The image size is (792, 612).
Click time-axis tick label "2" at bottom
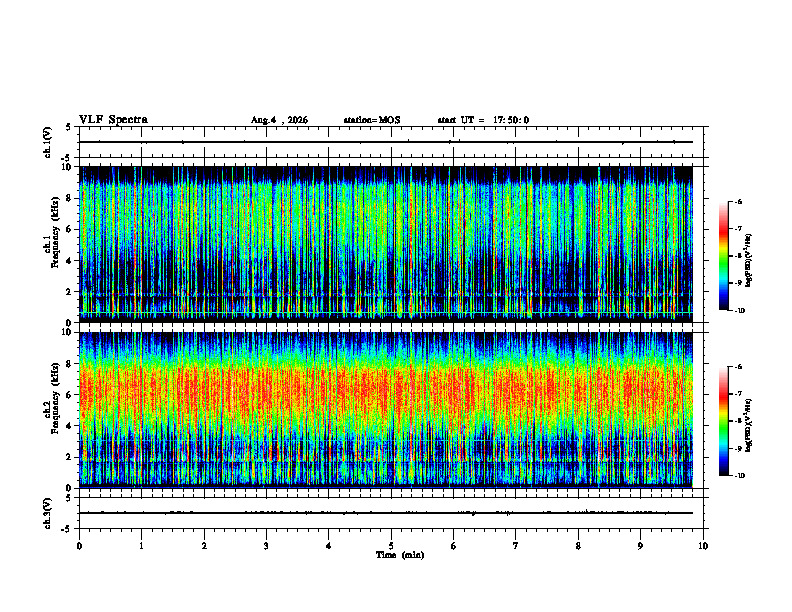(204, 546)
